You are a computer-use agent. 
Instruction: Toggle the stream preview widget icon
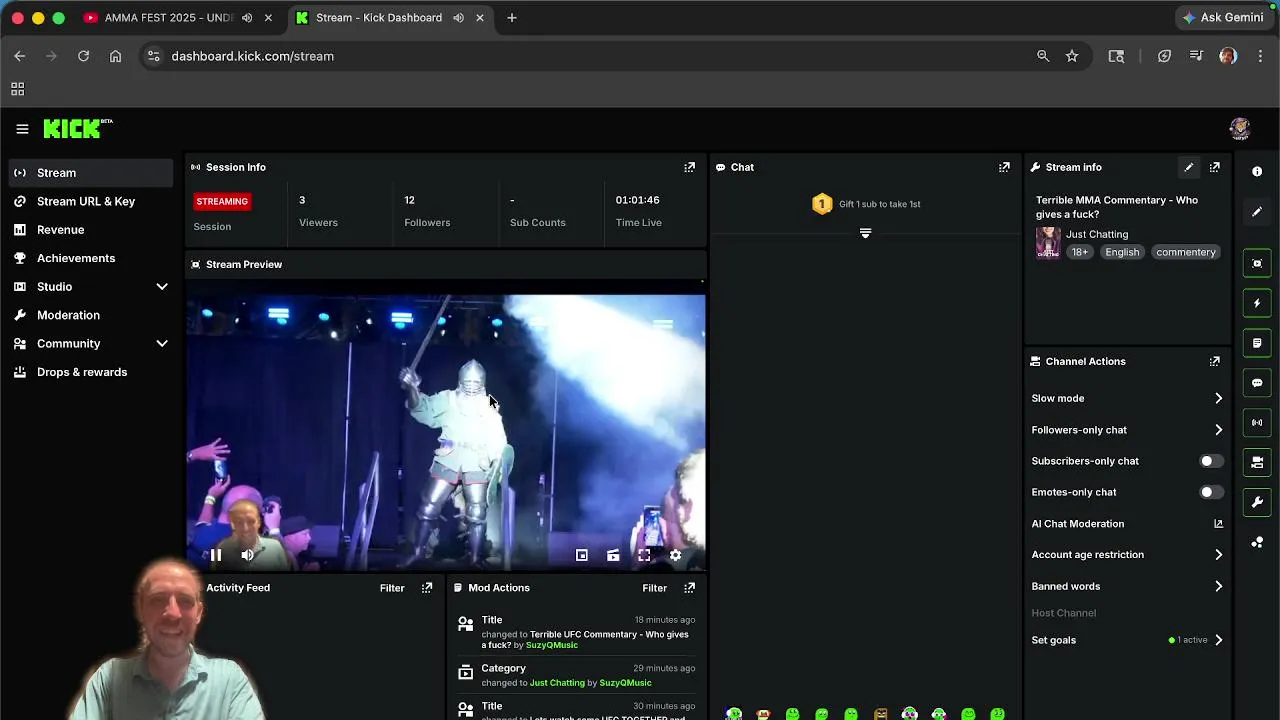(x=1257, y=264)
